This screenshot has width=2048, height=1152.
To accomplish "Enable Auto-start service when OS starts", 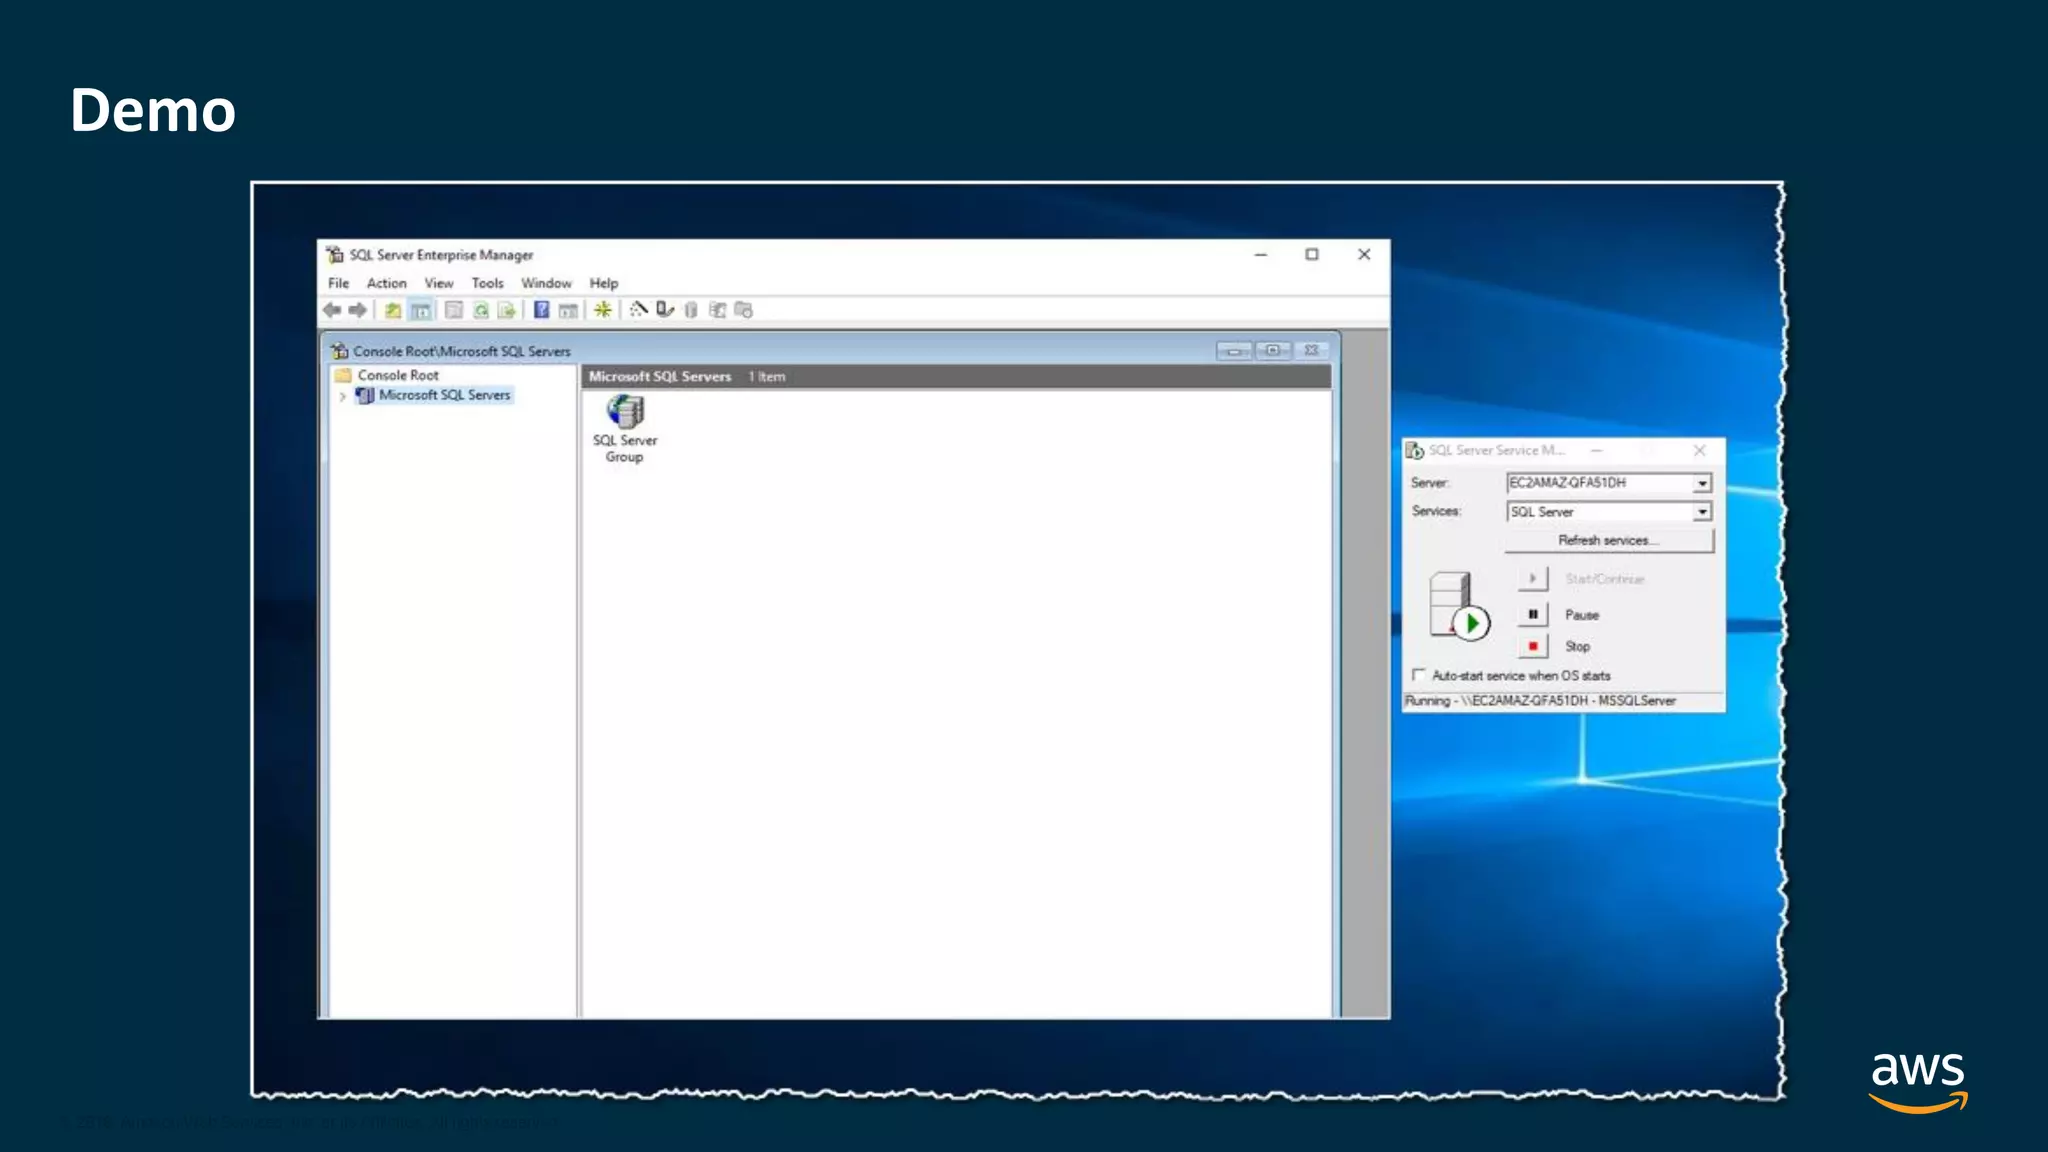I will [x=1418, y=675].
